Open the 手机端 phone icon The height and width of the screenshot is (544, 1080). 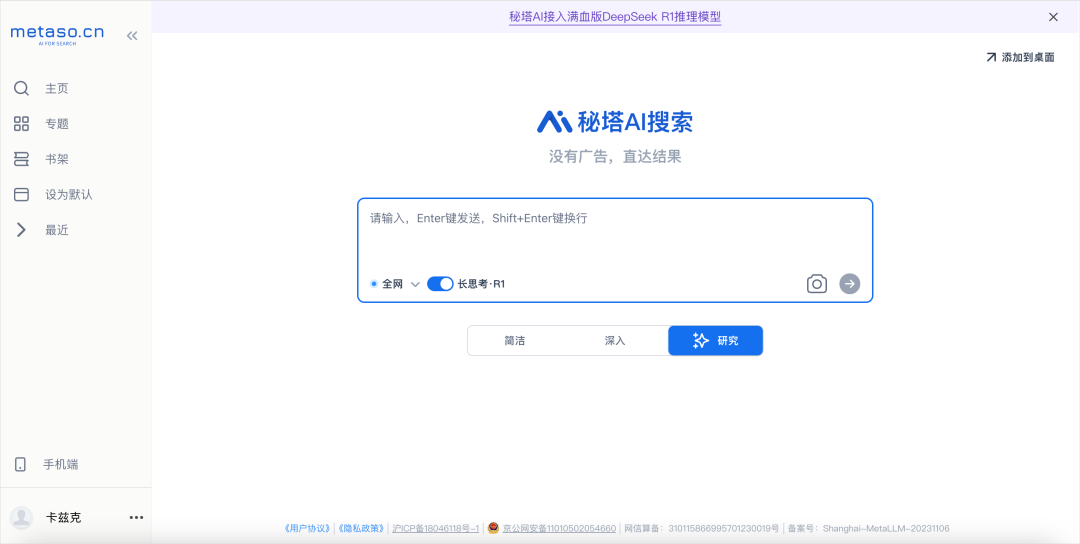(x=21, y=464)
